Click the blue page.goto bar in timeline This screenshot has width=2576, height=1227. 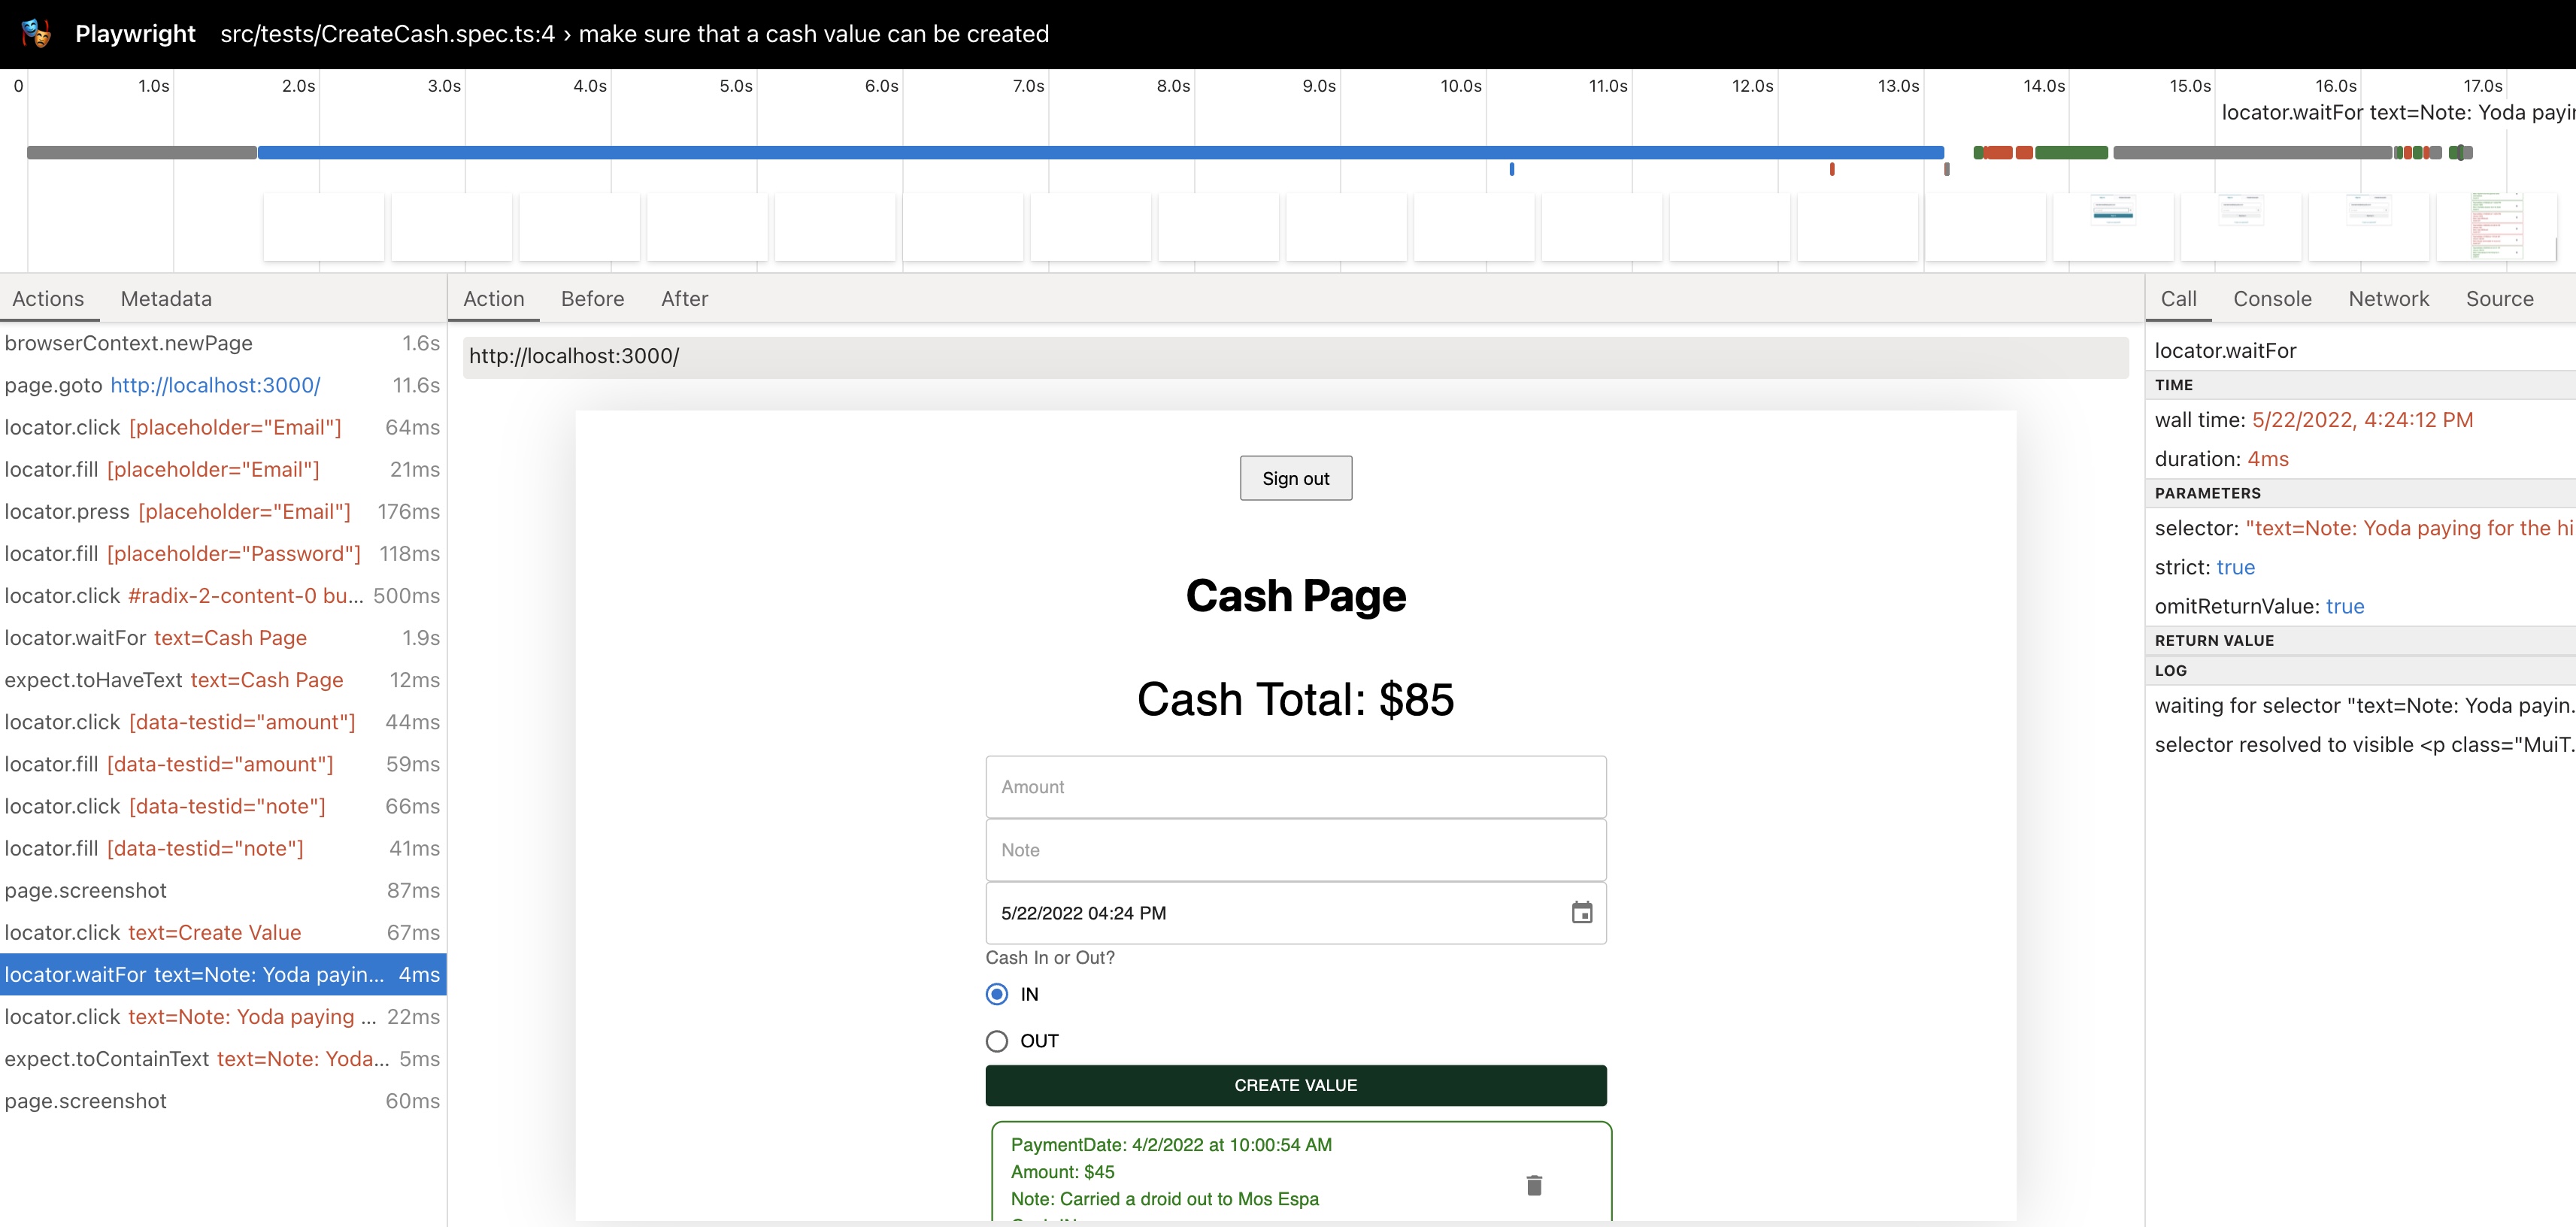pos(1100,153)
